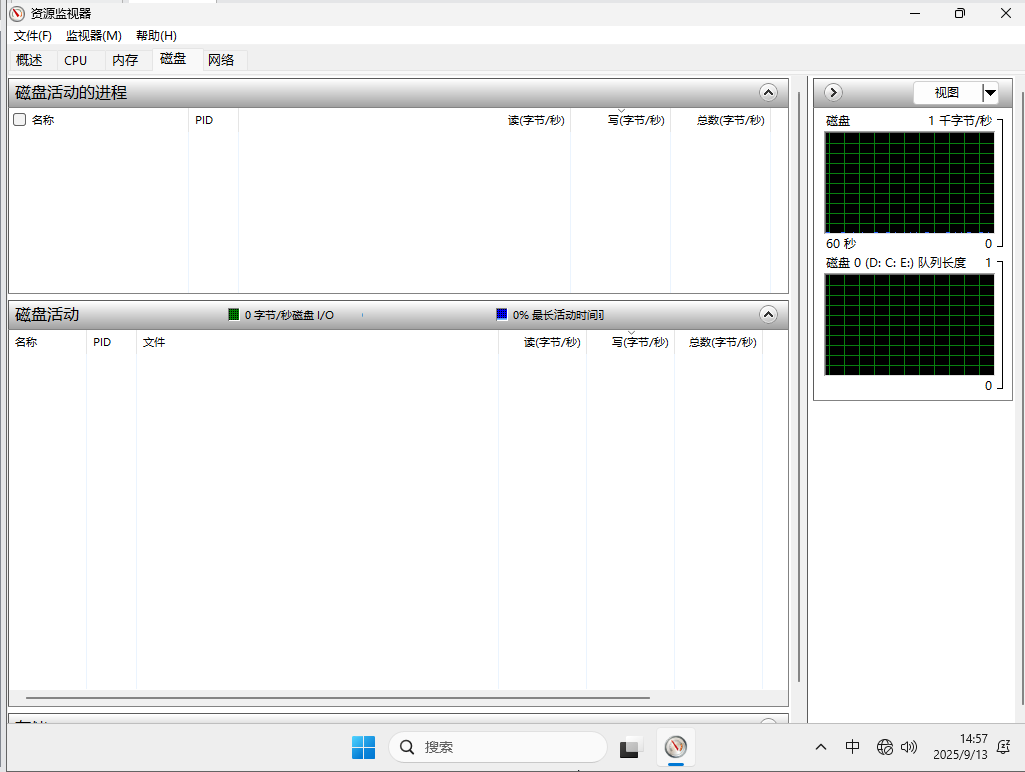This screenshot has height=772, width=1025.
Task: Collapse the 磁盘活动 section
Action: pos(768,314)
